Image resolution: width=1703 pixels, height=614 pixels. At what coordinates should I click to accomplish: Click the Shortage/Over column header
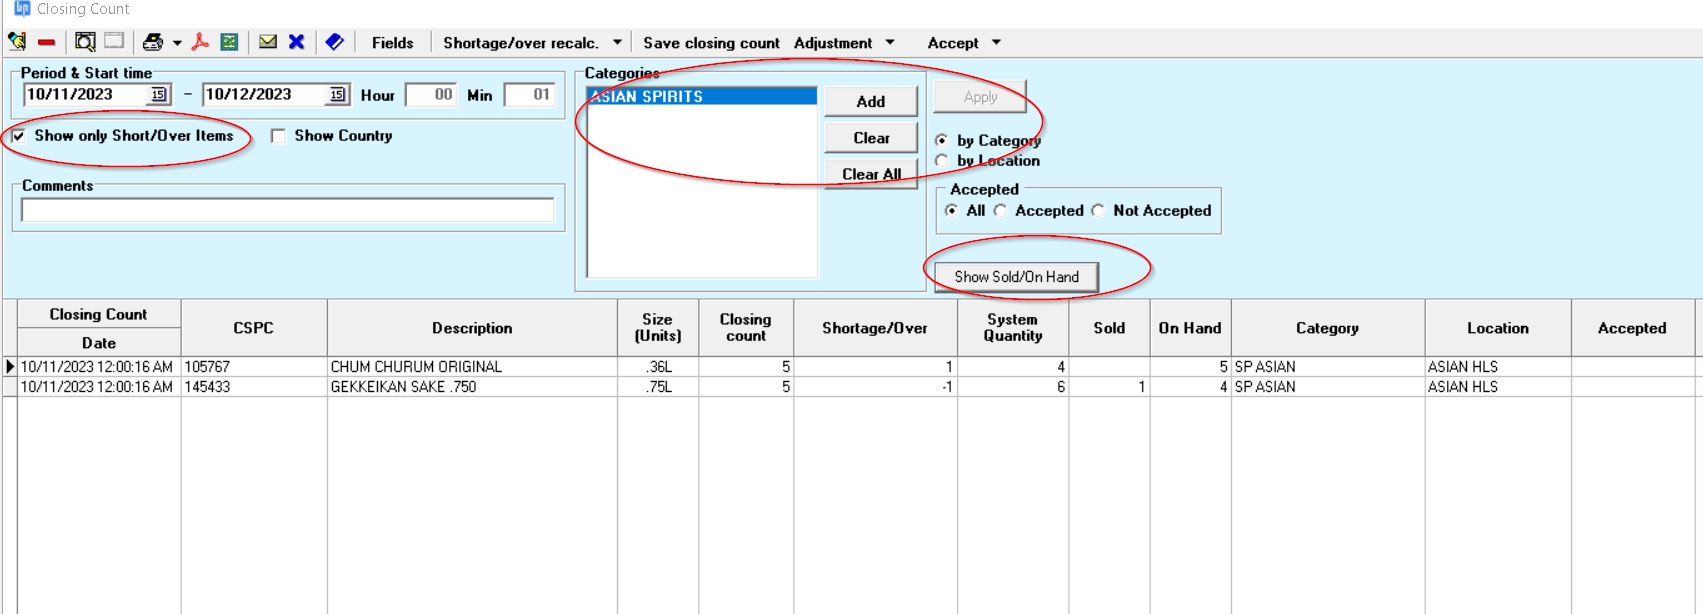(875, 328)
